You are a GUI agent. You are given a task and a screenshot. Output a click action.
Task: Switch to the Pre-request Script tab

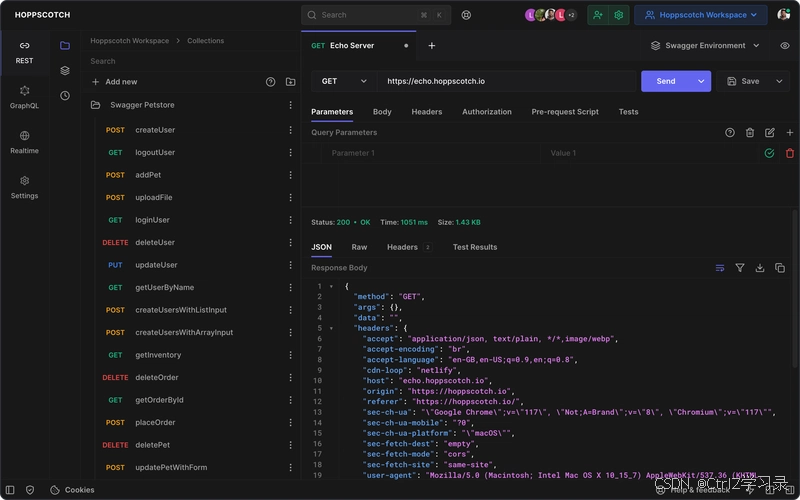coord(565,112)
